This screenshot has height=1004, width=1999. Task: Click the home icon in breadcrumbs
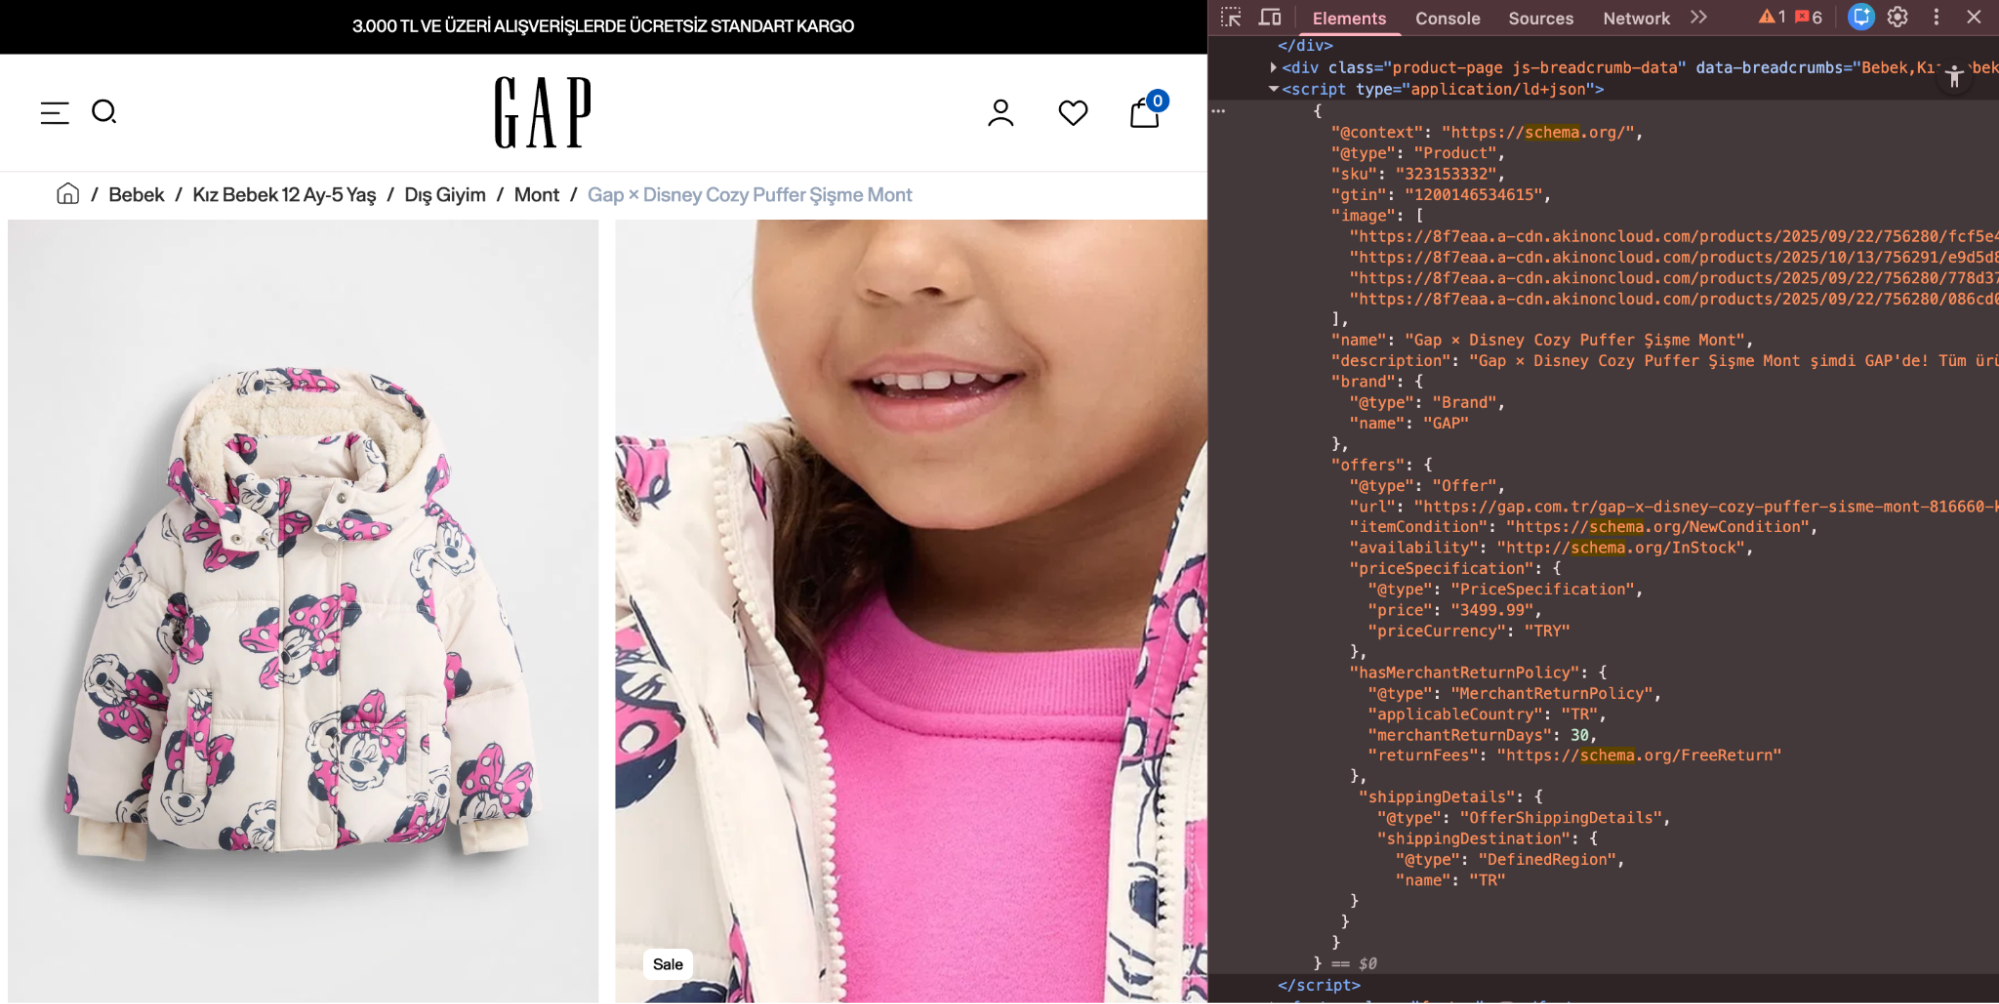(68, 194)
